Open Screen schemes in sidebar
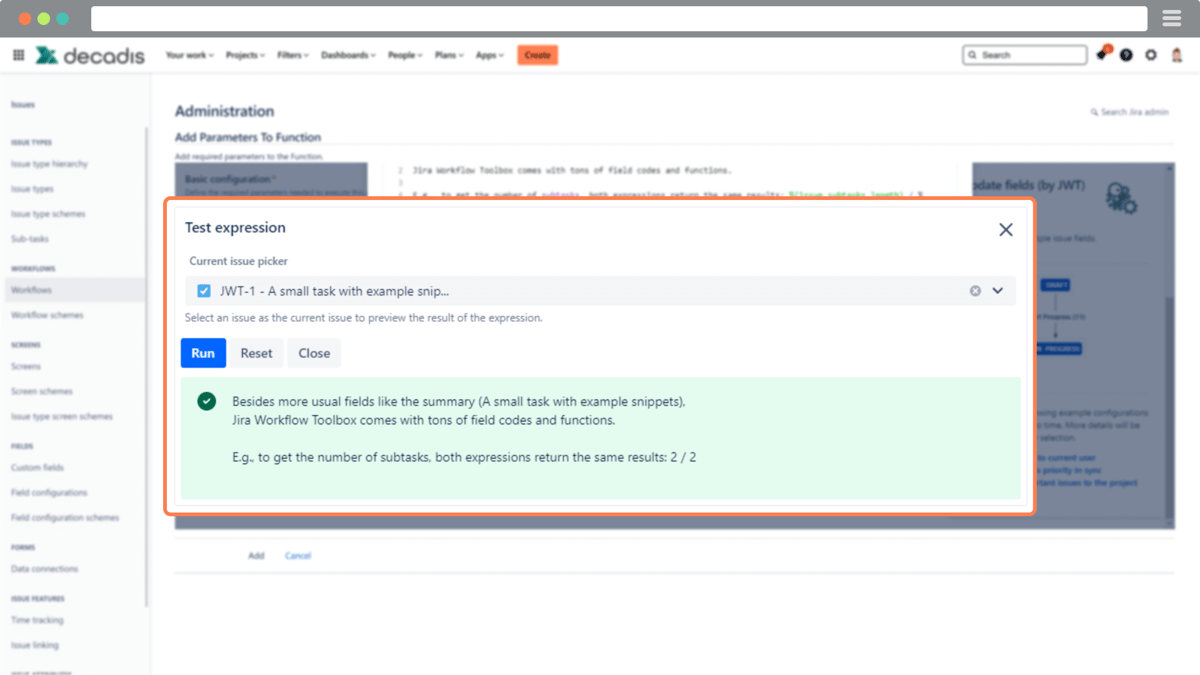Image resolution: width=1200 pixels, height=675 pixels. pyautogui.click(x=42, y=391)
